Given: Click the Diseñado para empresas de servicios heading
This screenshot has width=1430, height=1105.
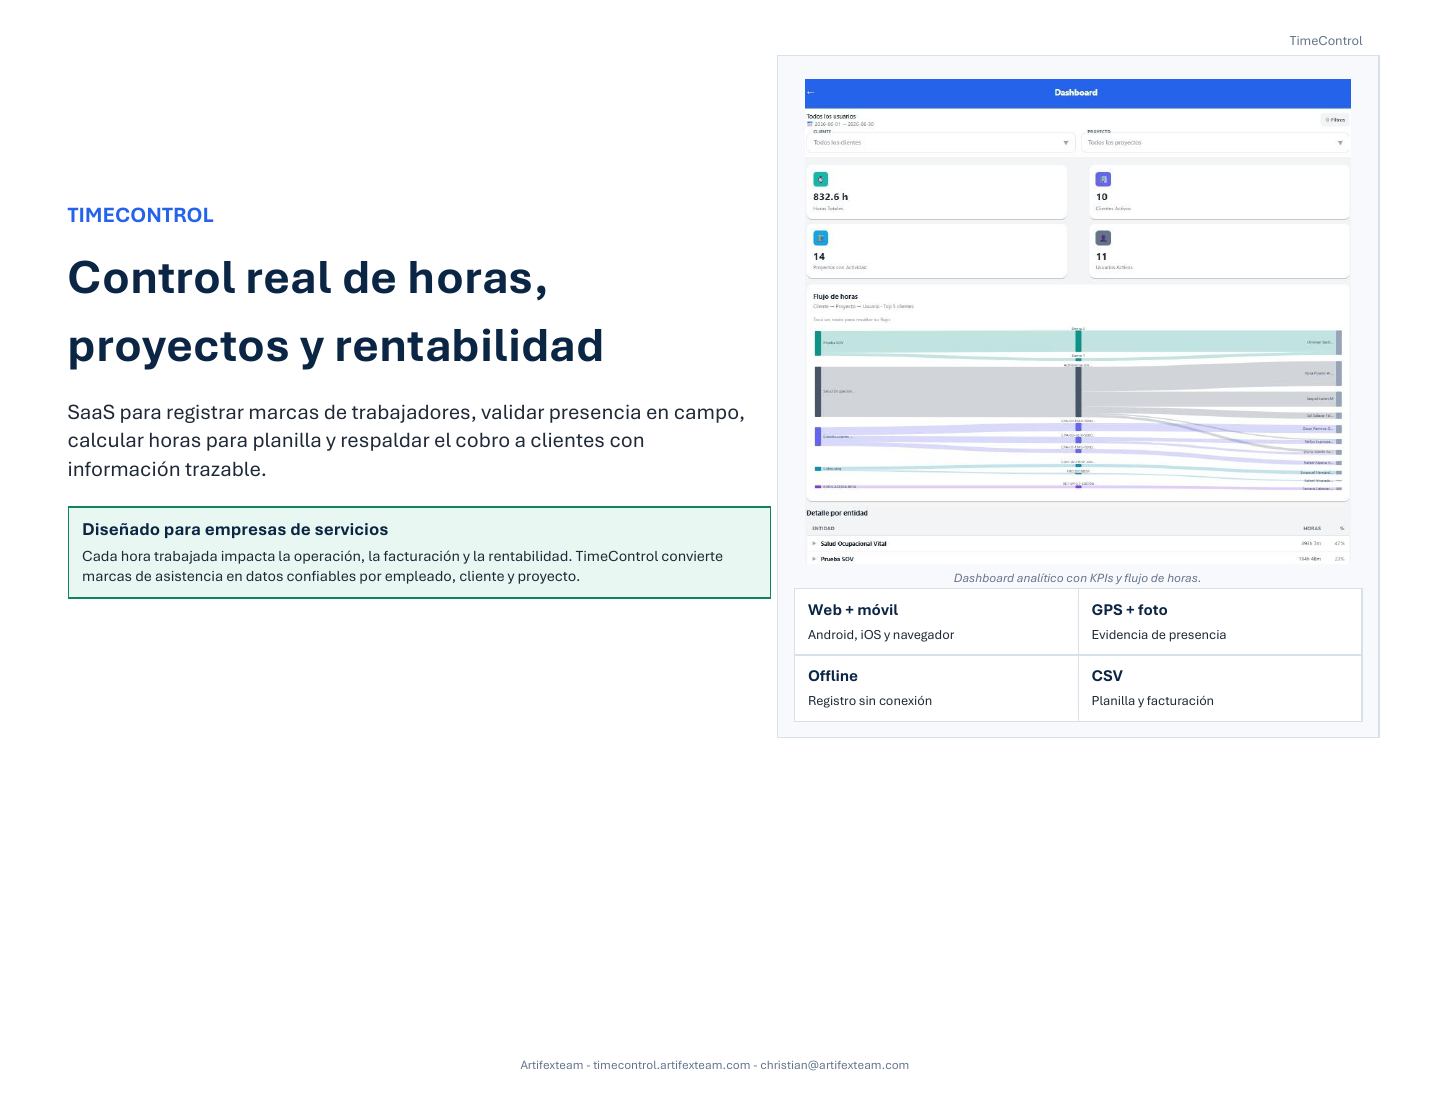Looking at the screenshot, I should (x=235, y=530).
